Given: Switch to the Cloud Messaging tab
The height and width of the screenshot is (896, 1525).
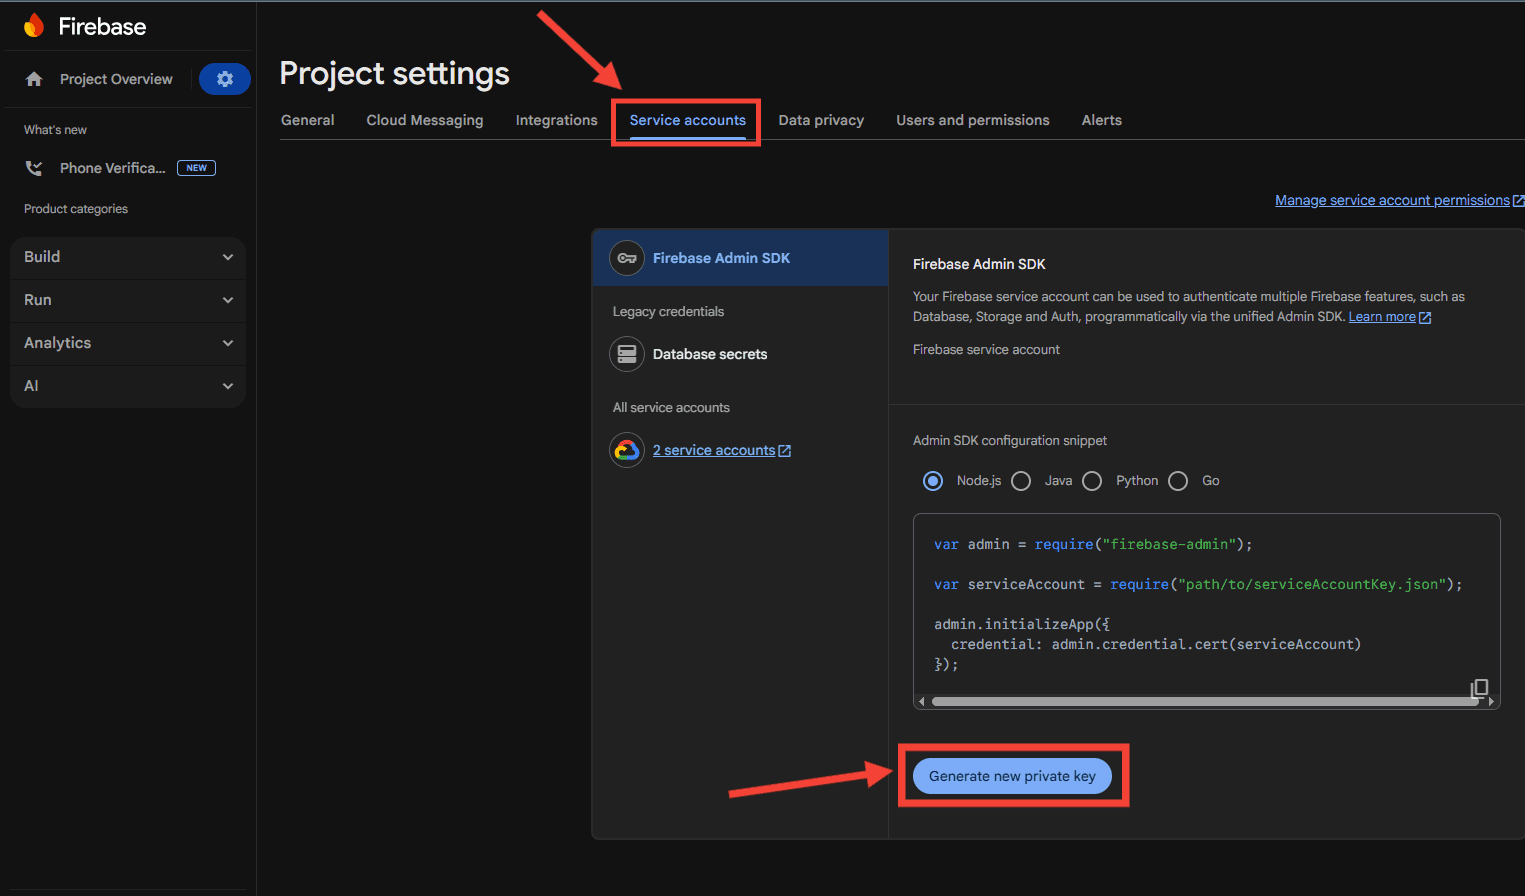Looking at the screenshot, I should [x=425, y=120].
